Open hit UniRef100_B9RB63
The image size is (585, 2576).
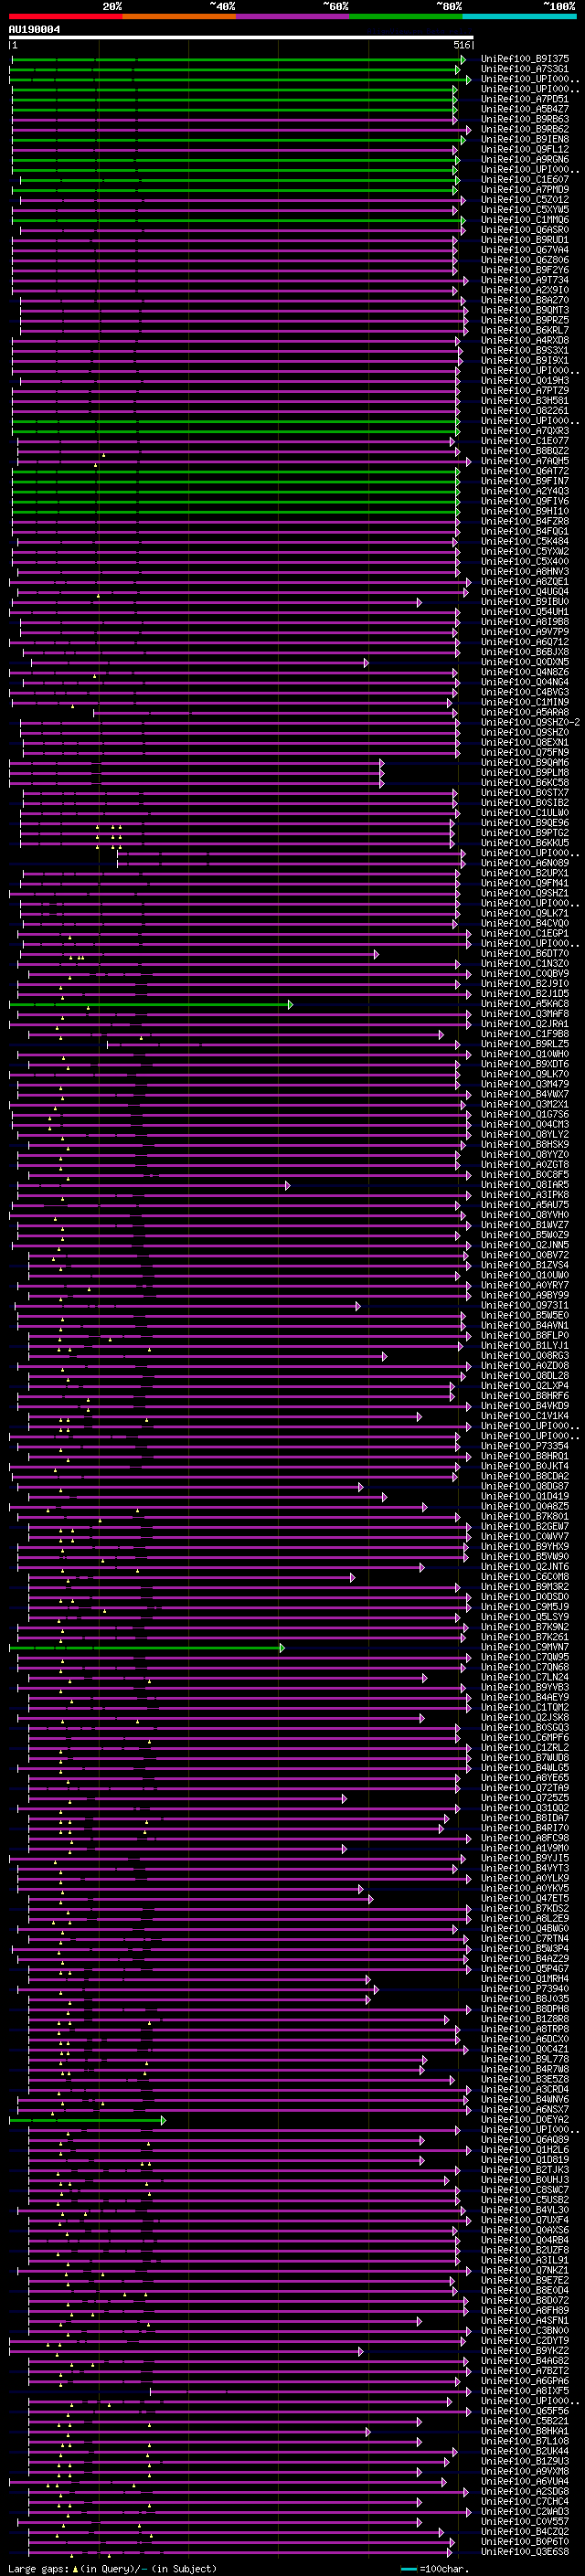pyautogui.click(x=525, y=119)
